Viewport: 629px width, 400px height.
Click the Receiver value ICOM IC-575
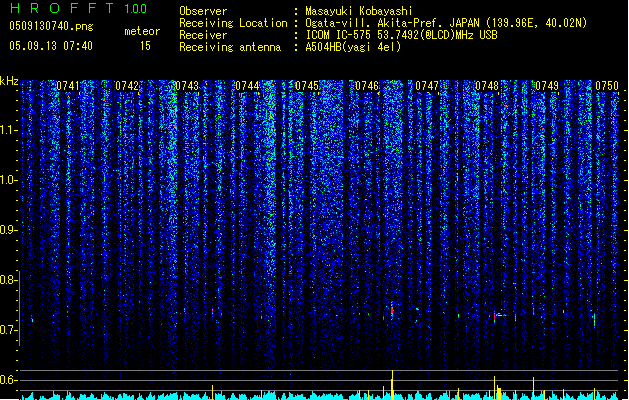tap(340, 35)
